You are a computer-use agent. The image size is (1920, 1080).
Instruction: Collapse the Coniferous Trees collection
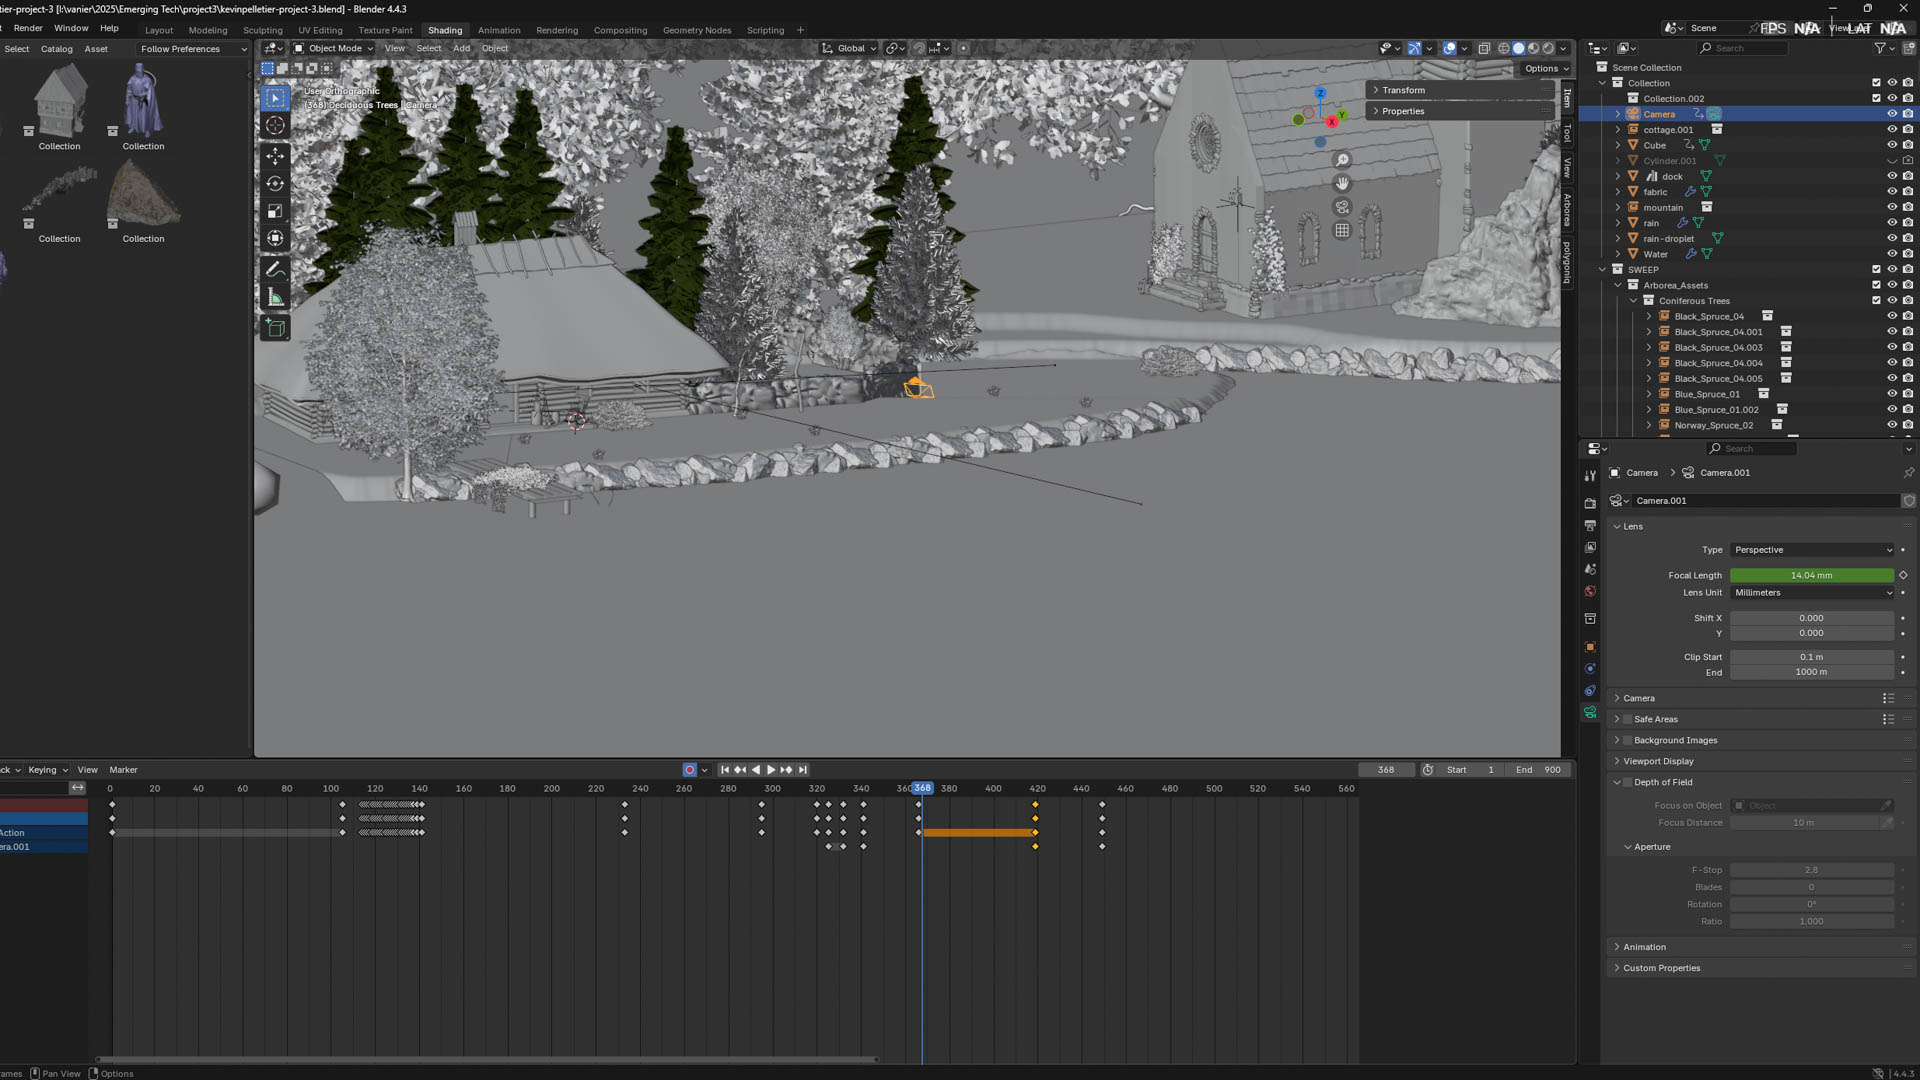pyautogui.click(x=1634, y=301)
